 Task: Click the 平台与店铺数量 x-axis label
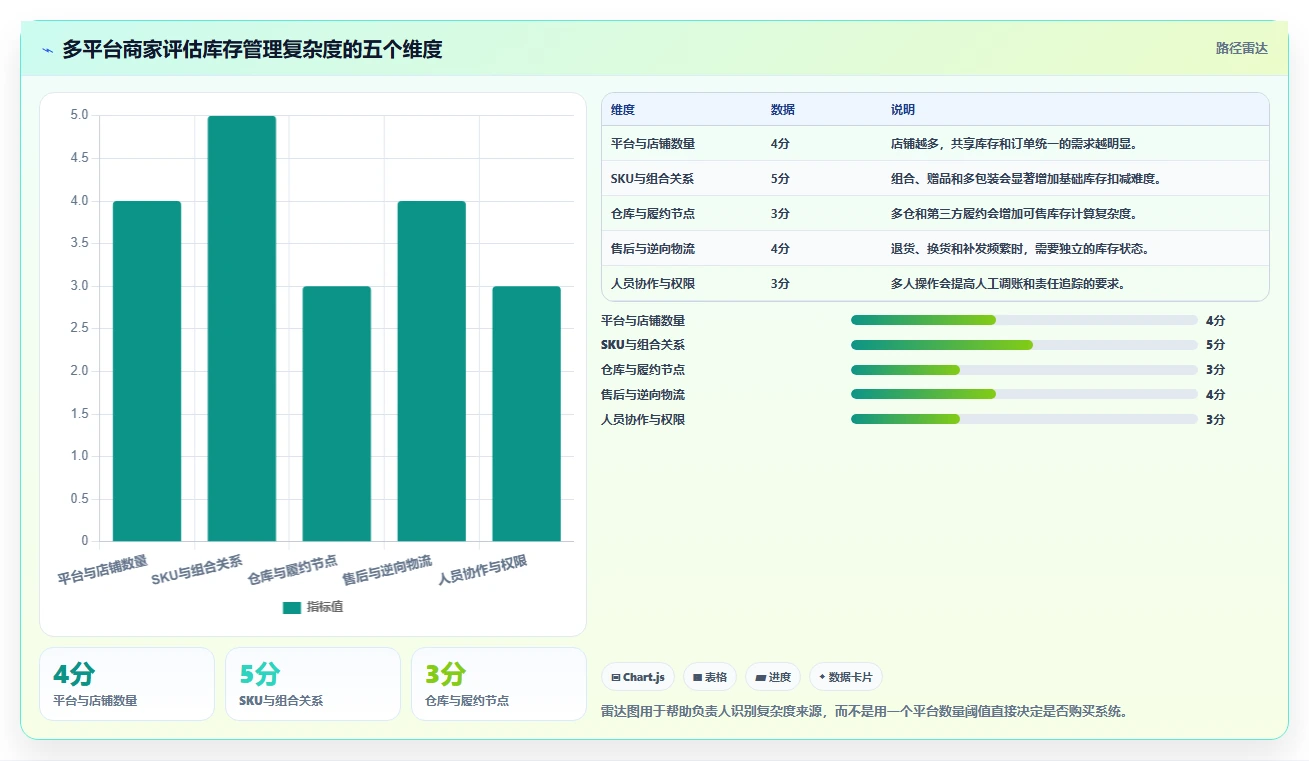102,569
